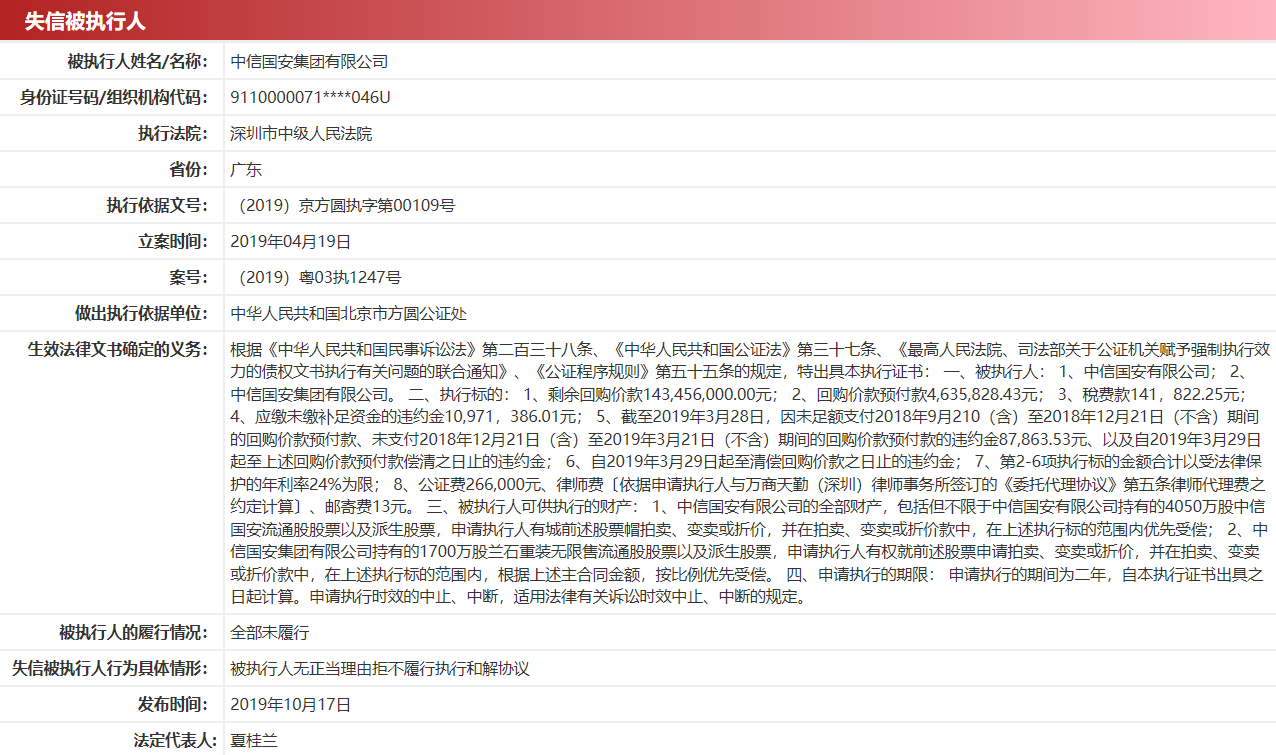This screenshot has height=755, width=1276.
Task: Click publish date 2019年10月17日
Action: [291, 705]
